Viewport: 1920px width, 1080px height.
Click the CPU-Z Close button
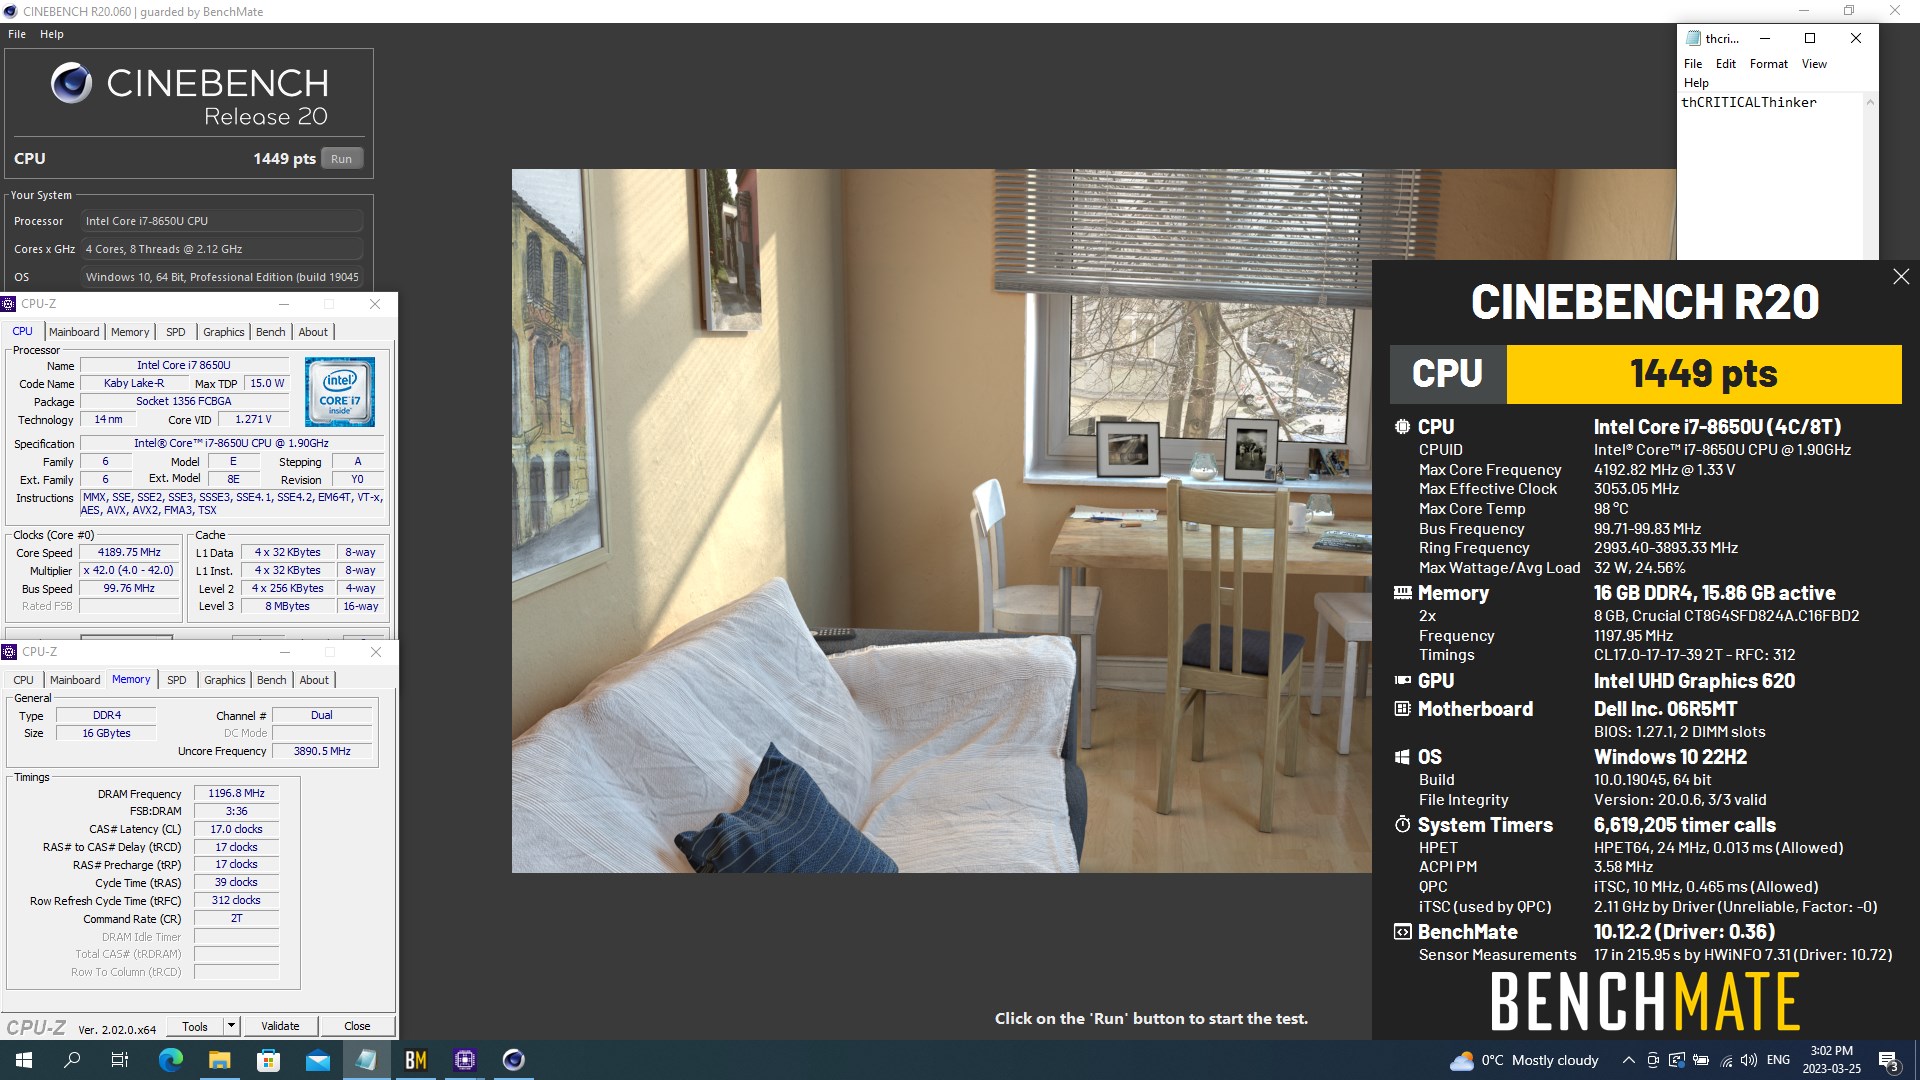click(x=357, y=1026)
